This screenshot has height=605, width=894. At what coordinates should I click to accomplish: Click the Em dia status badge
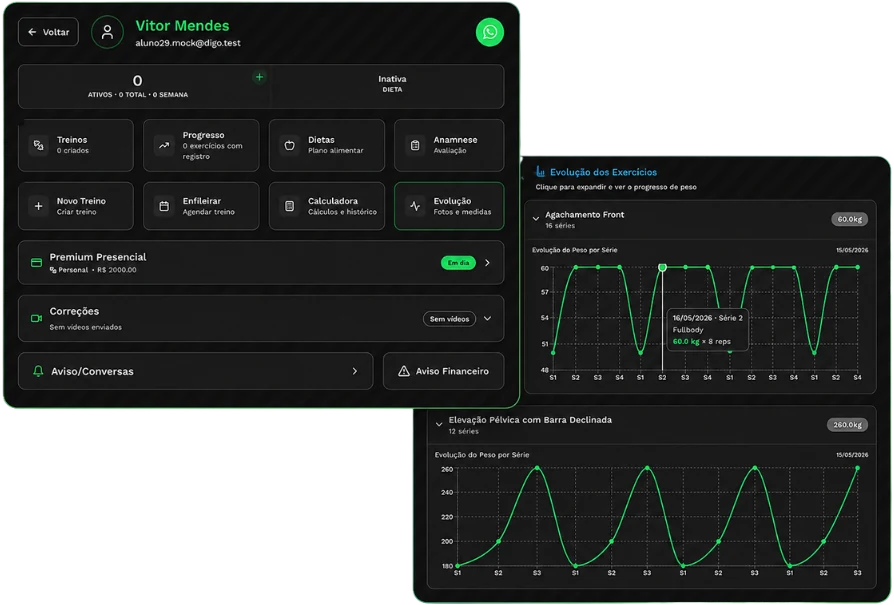click(x=458, y=263)
